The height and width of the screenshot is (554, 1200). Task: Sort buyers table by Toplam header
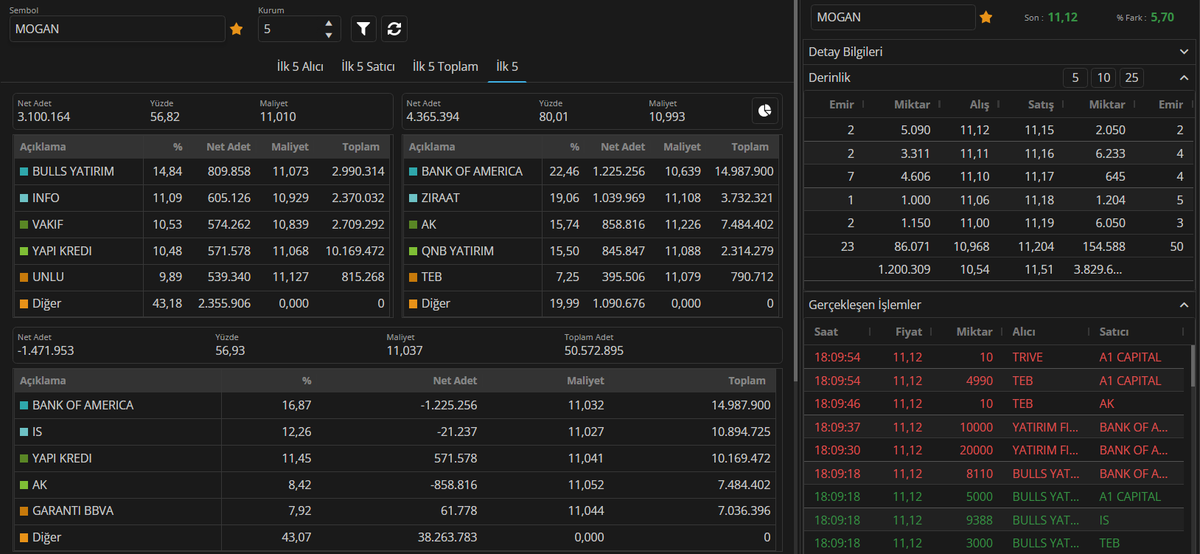(x=361, y=147)
